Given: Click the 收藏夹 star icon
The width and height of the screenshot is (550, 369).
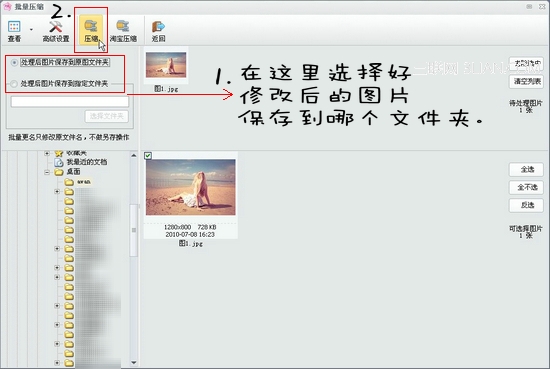Looking at the screenshot, I should pyautogui.click(x=59, y=153).
